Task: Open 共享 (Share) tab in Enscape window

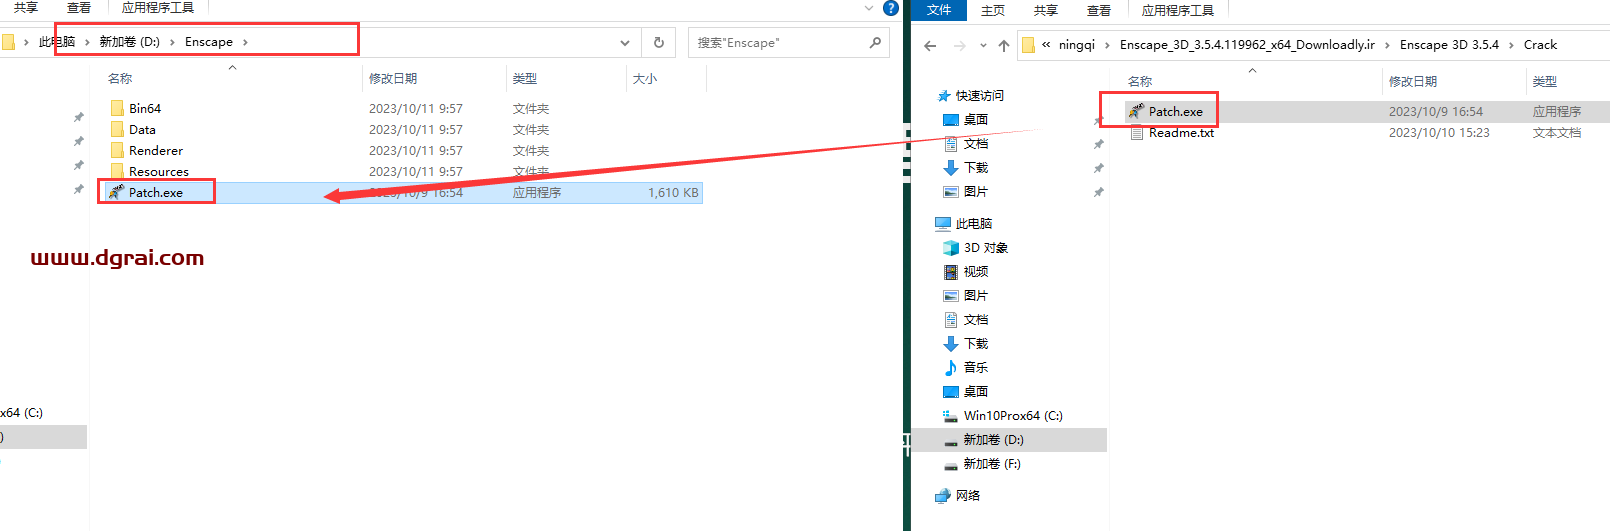Action: pyautogui.click(x=26, y=8)
